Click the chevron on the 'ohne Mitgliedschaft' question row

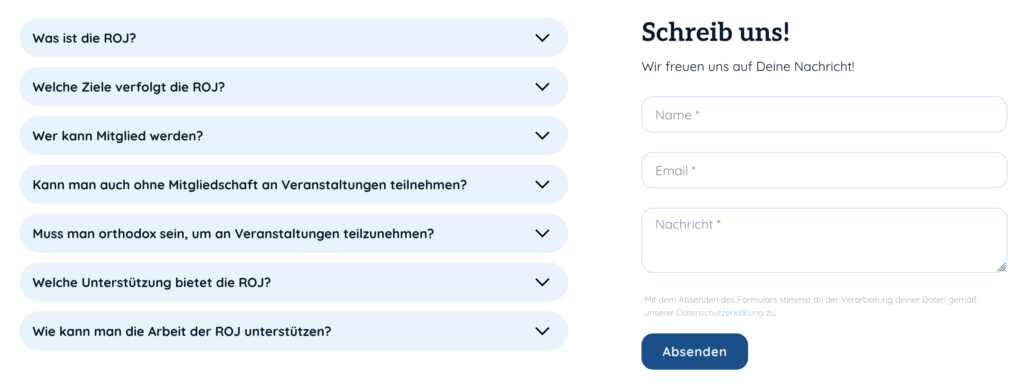[542, 184]
